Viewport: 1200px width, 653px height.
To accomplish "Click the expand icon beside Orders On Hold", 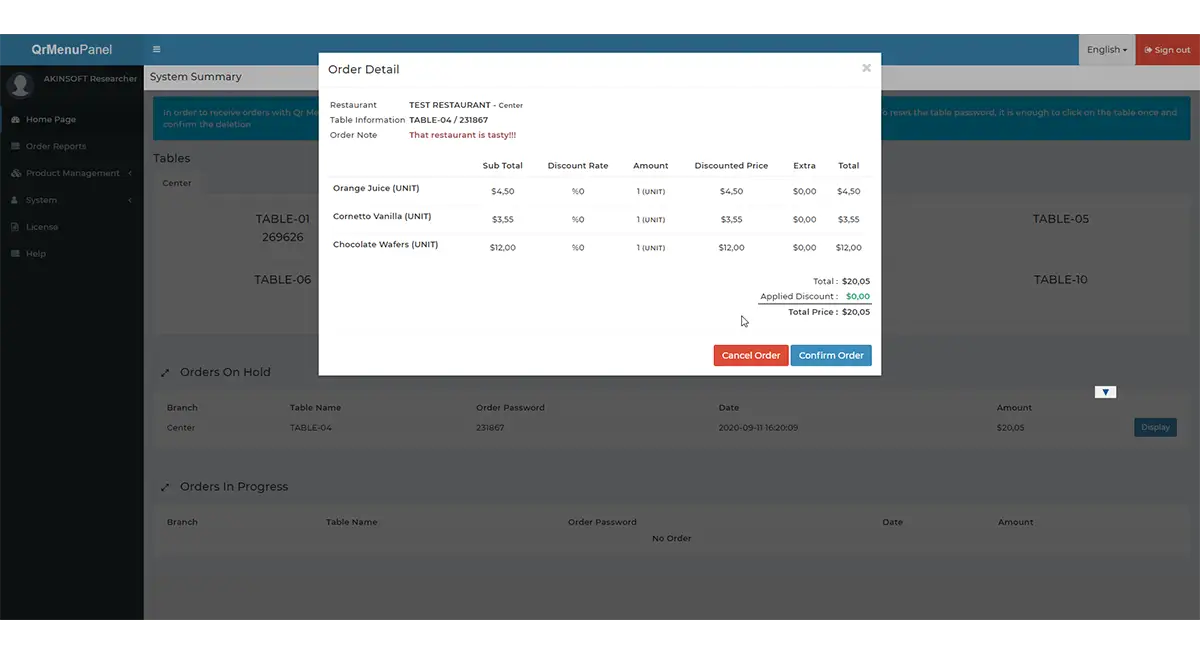I will coord(165,373).
